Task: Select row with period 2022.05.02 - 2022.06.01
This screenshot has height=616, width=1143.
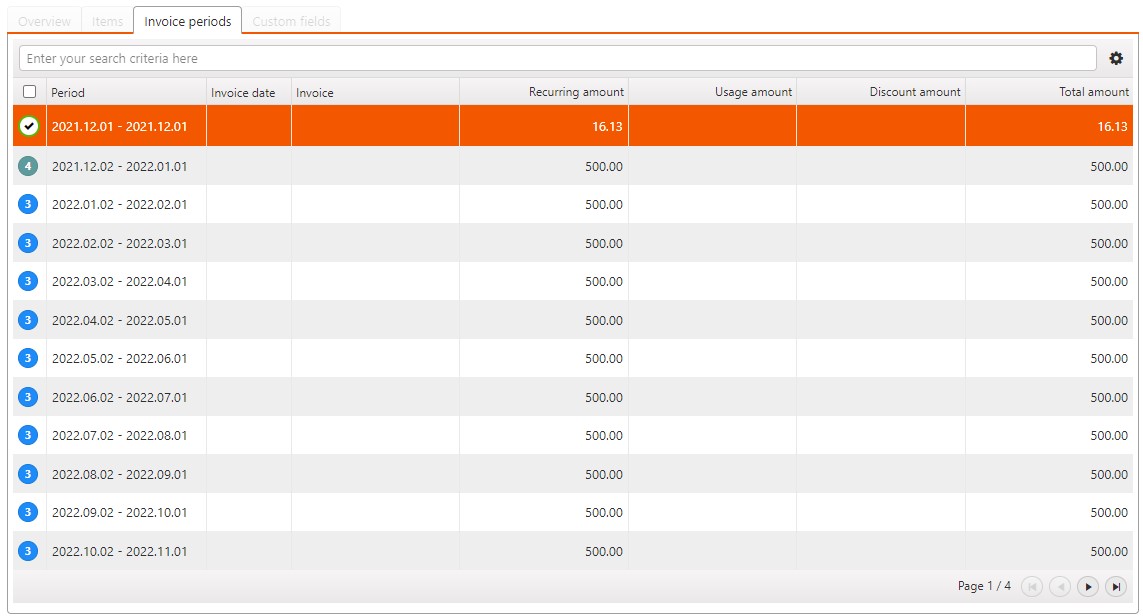Action: (x=119, y=358)
